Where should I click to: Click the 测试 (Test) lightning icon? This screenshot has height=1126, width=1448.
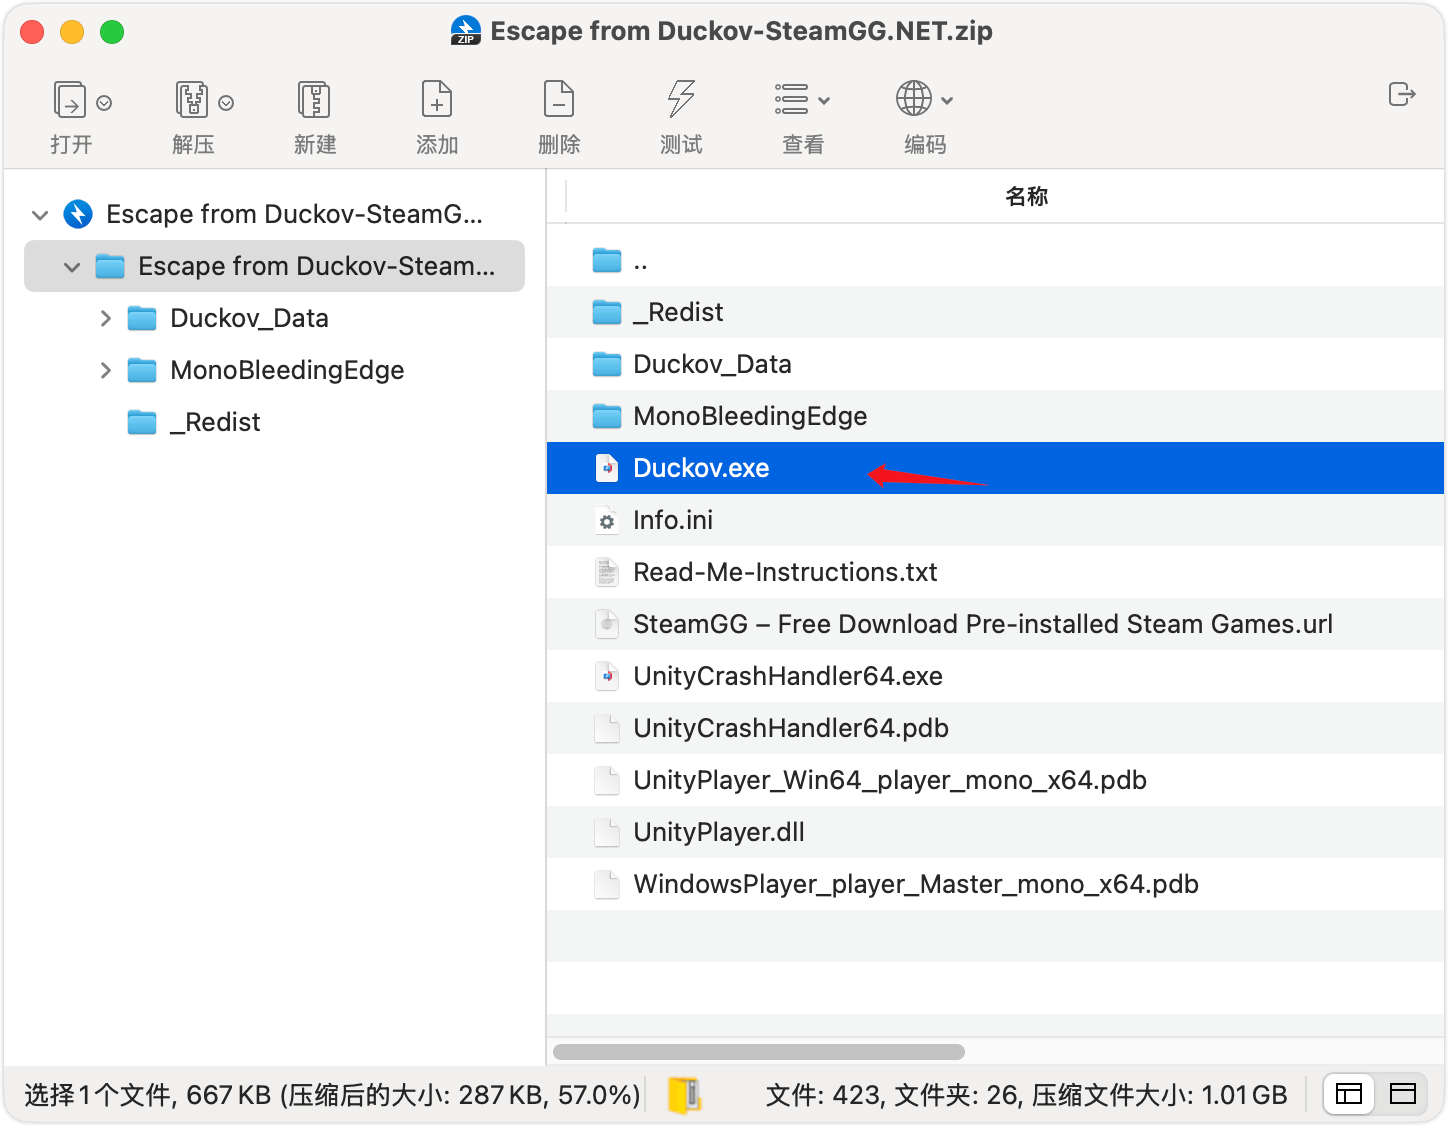click(681, 101)
